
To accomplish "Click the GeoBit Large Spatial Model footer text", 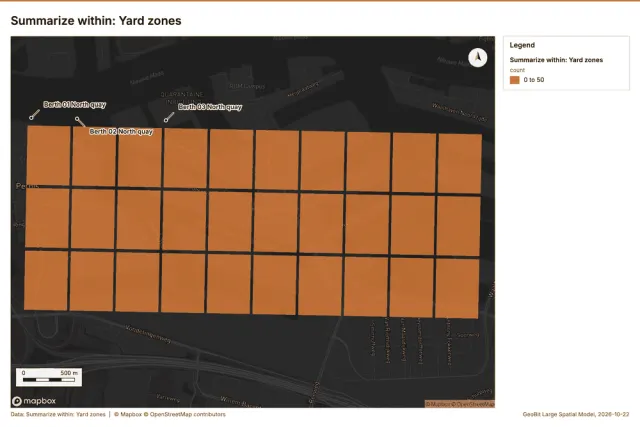I will [x=576, y=414].
